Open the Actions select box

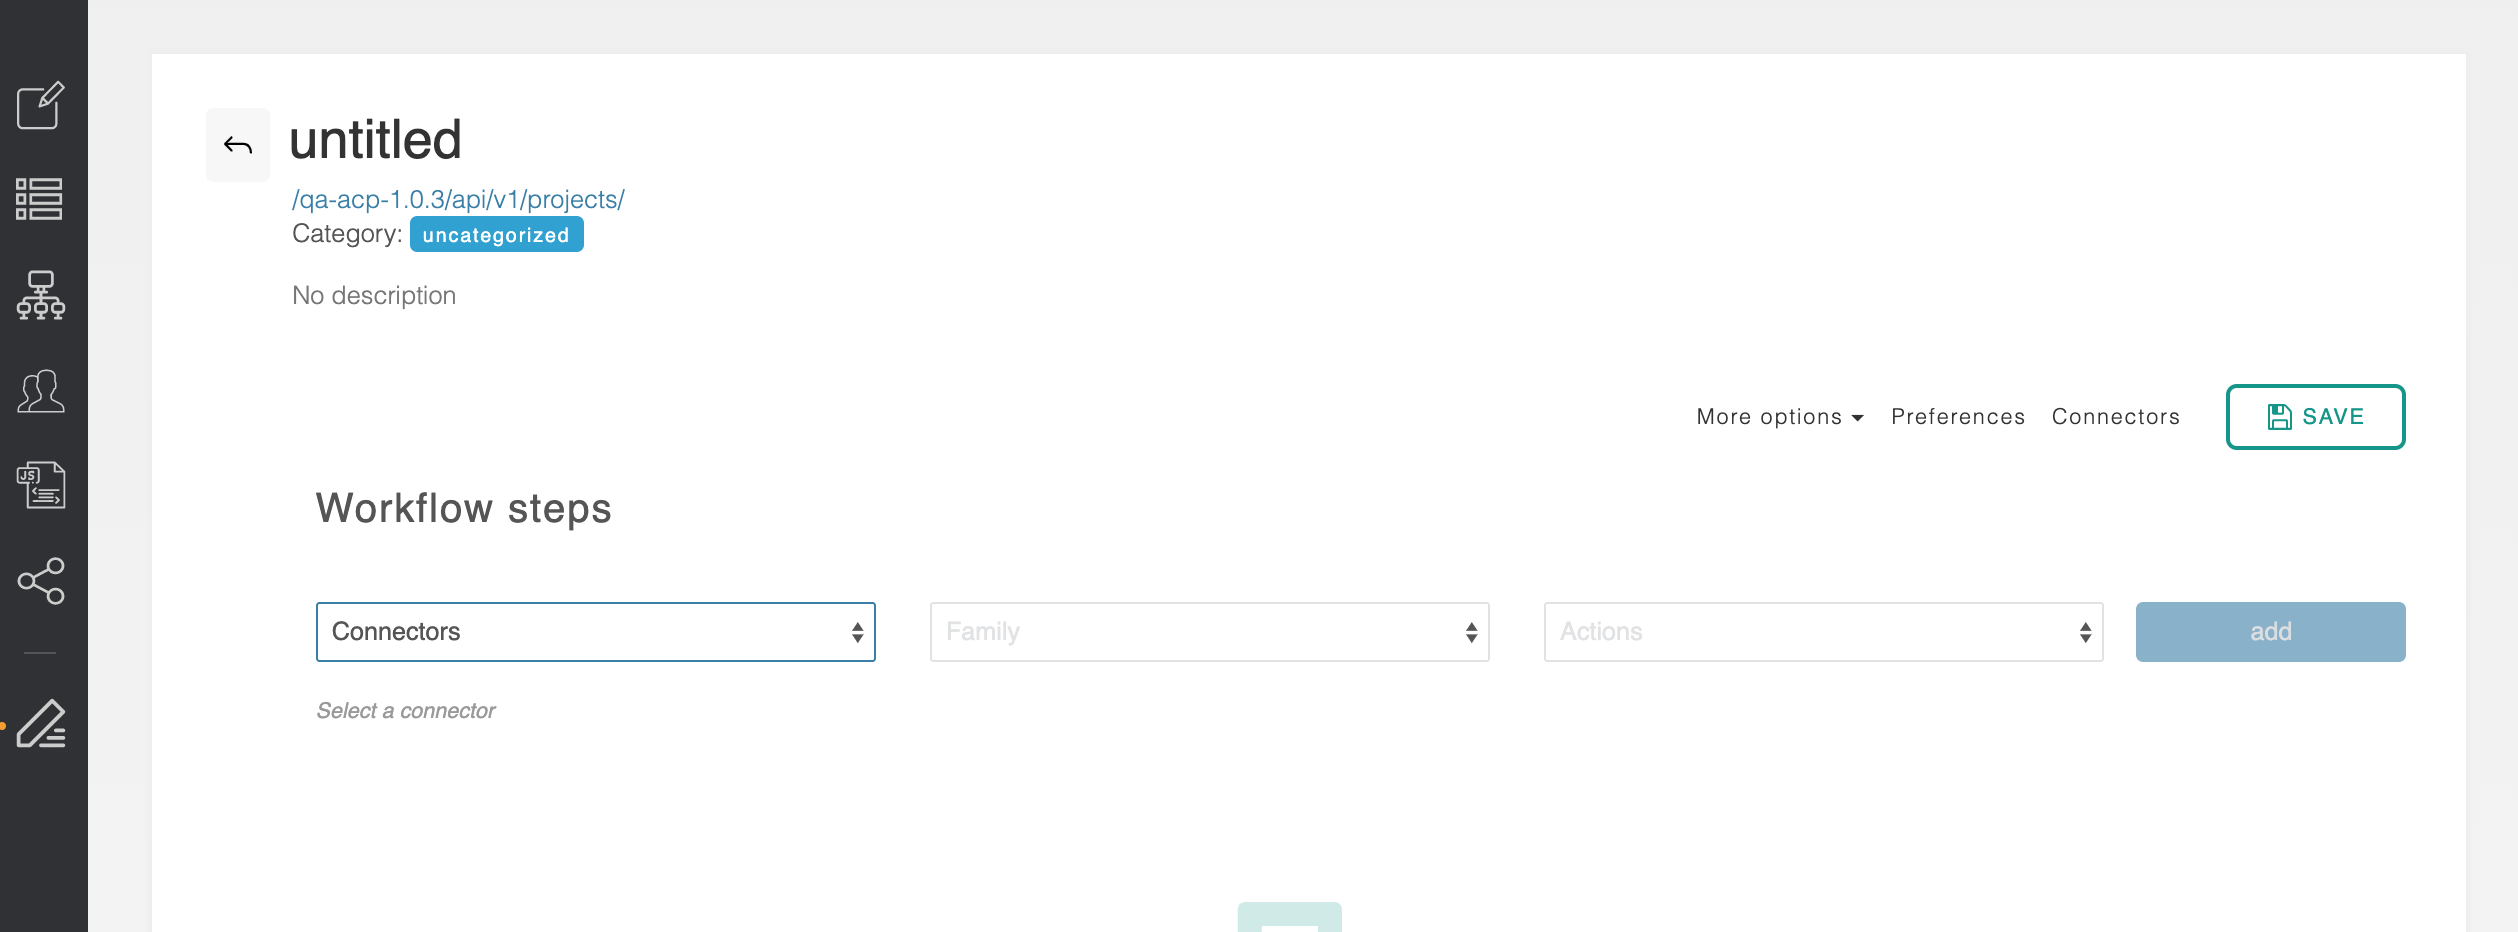[1823, 632]
